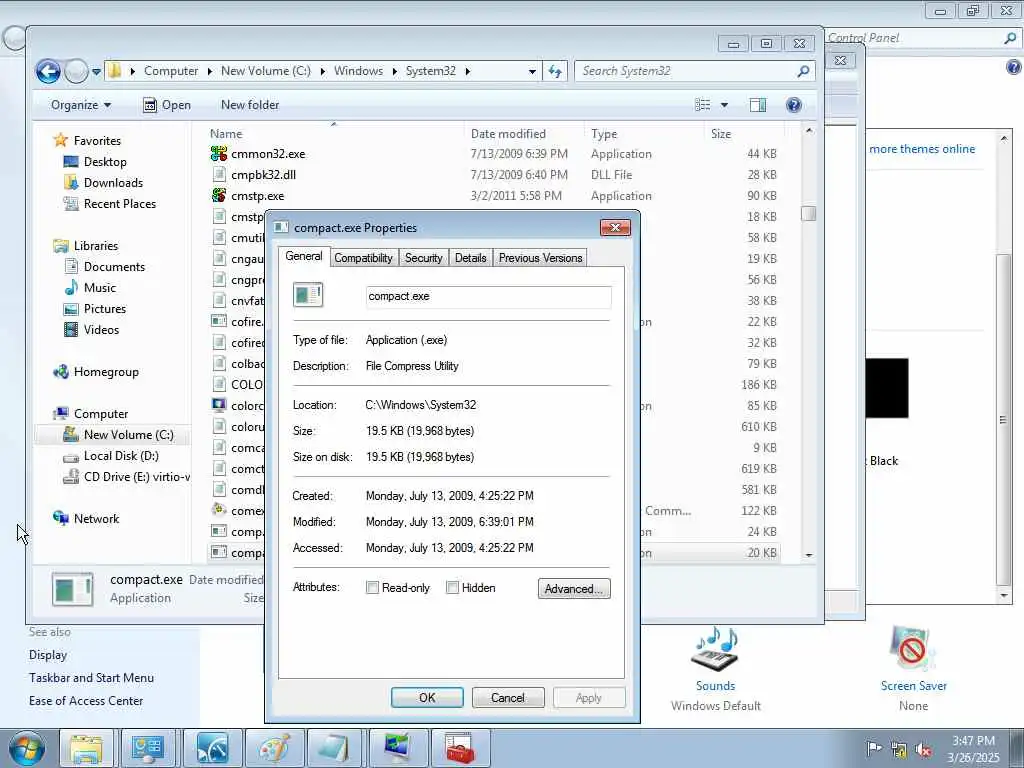Click Ease of Access Center link

tap(86, 701)
